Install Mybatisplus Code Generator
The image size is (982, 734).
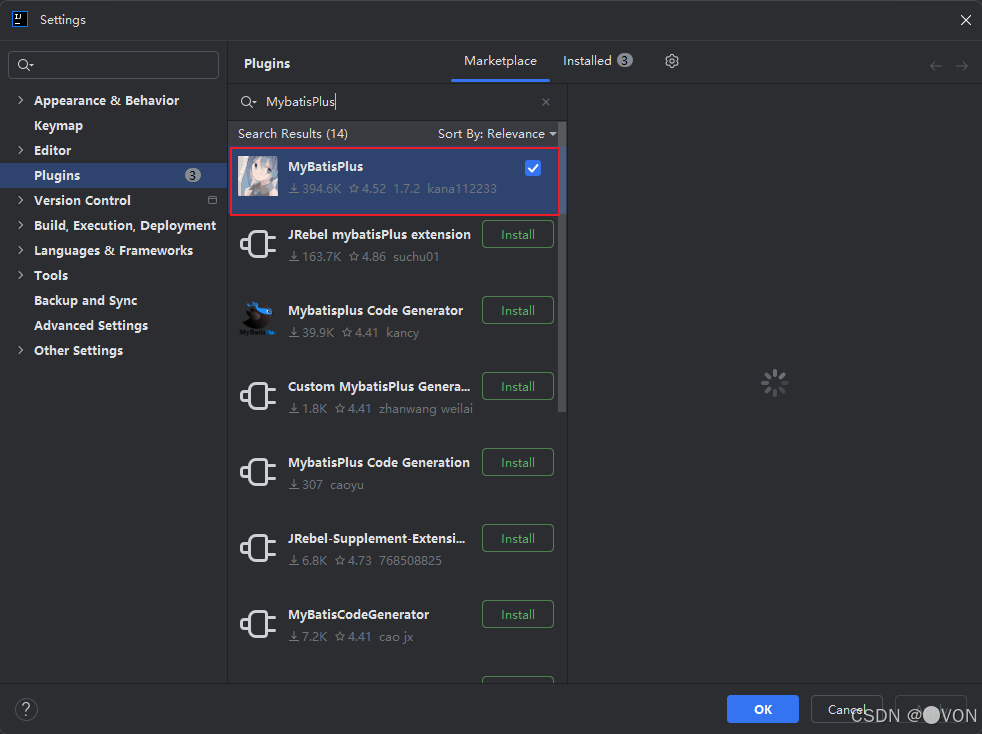pyautogui.click(x=518, y=310)
